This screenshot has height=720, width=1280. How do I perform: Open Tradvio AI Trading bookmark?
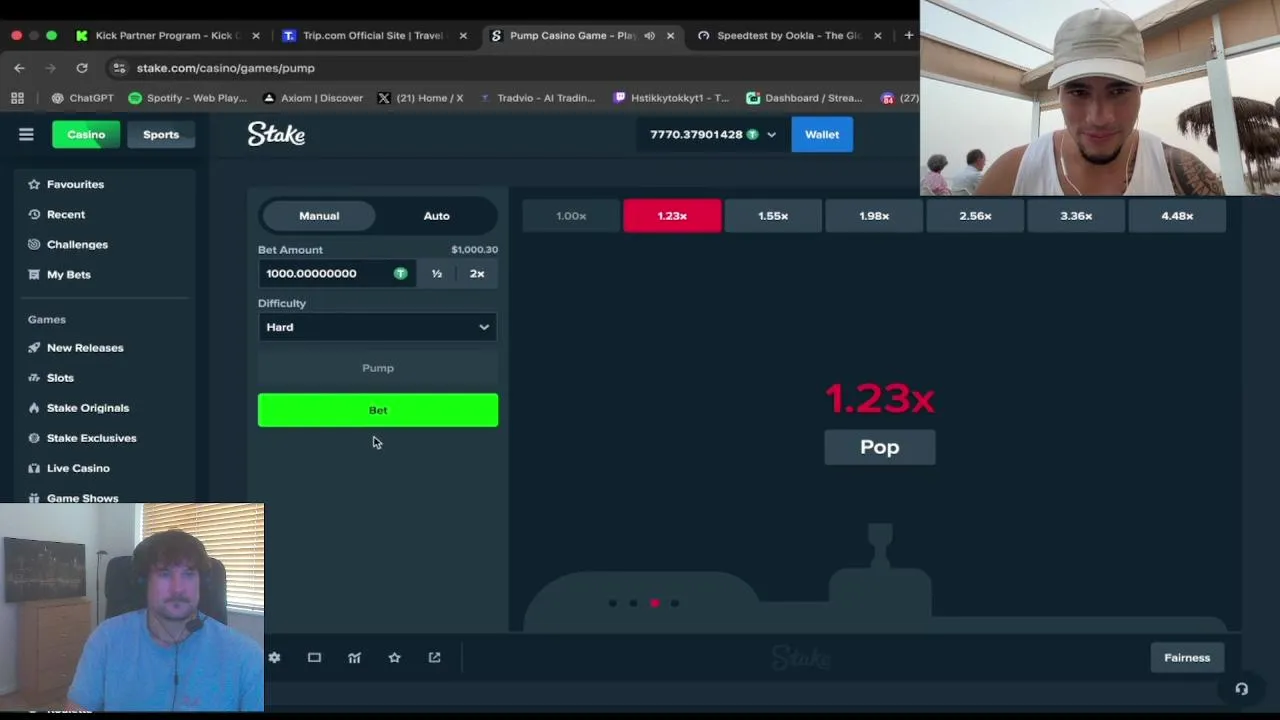(537, 98)
